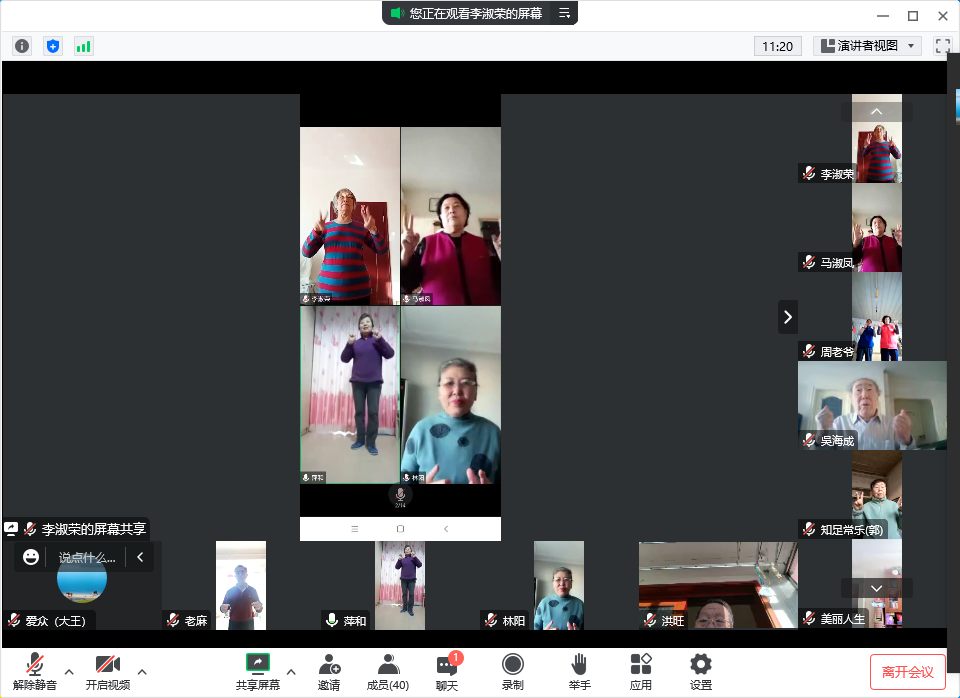Leave meeting via 离开会议 button
960x698 pixels.
point(907,672)
